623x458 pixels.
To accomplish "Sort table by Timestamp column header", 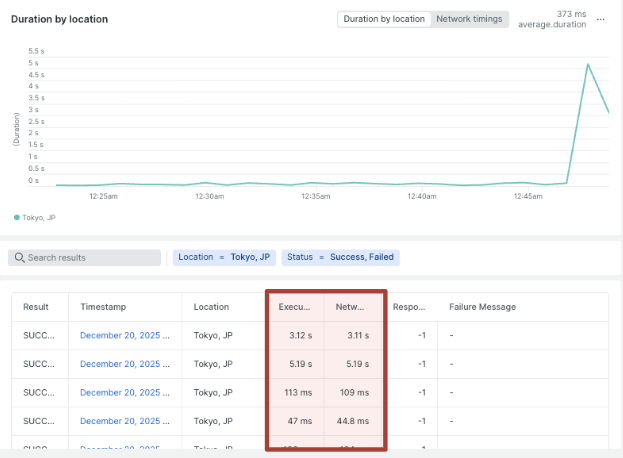I will [103, 307].
